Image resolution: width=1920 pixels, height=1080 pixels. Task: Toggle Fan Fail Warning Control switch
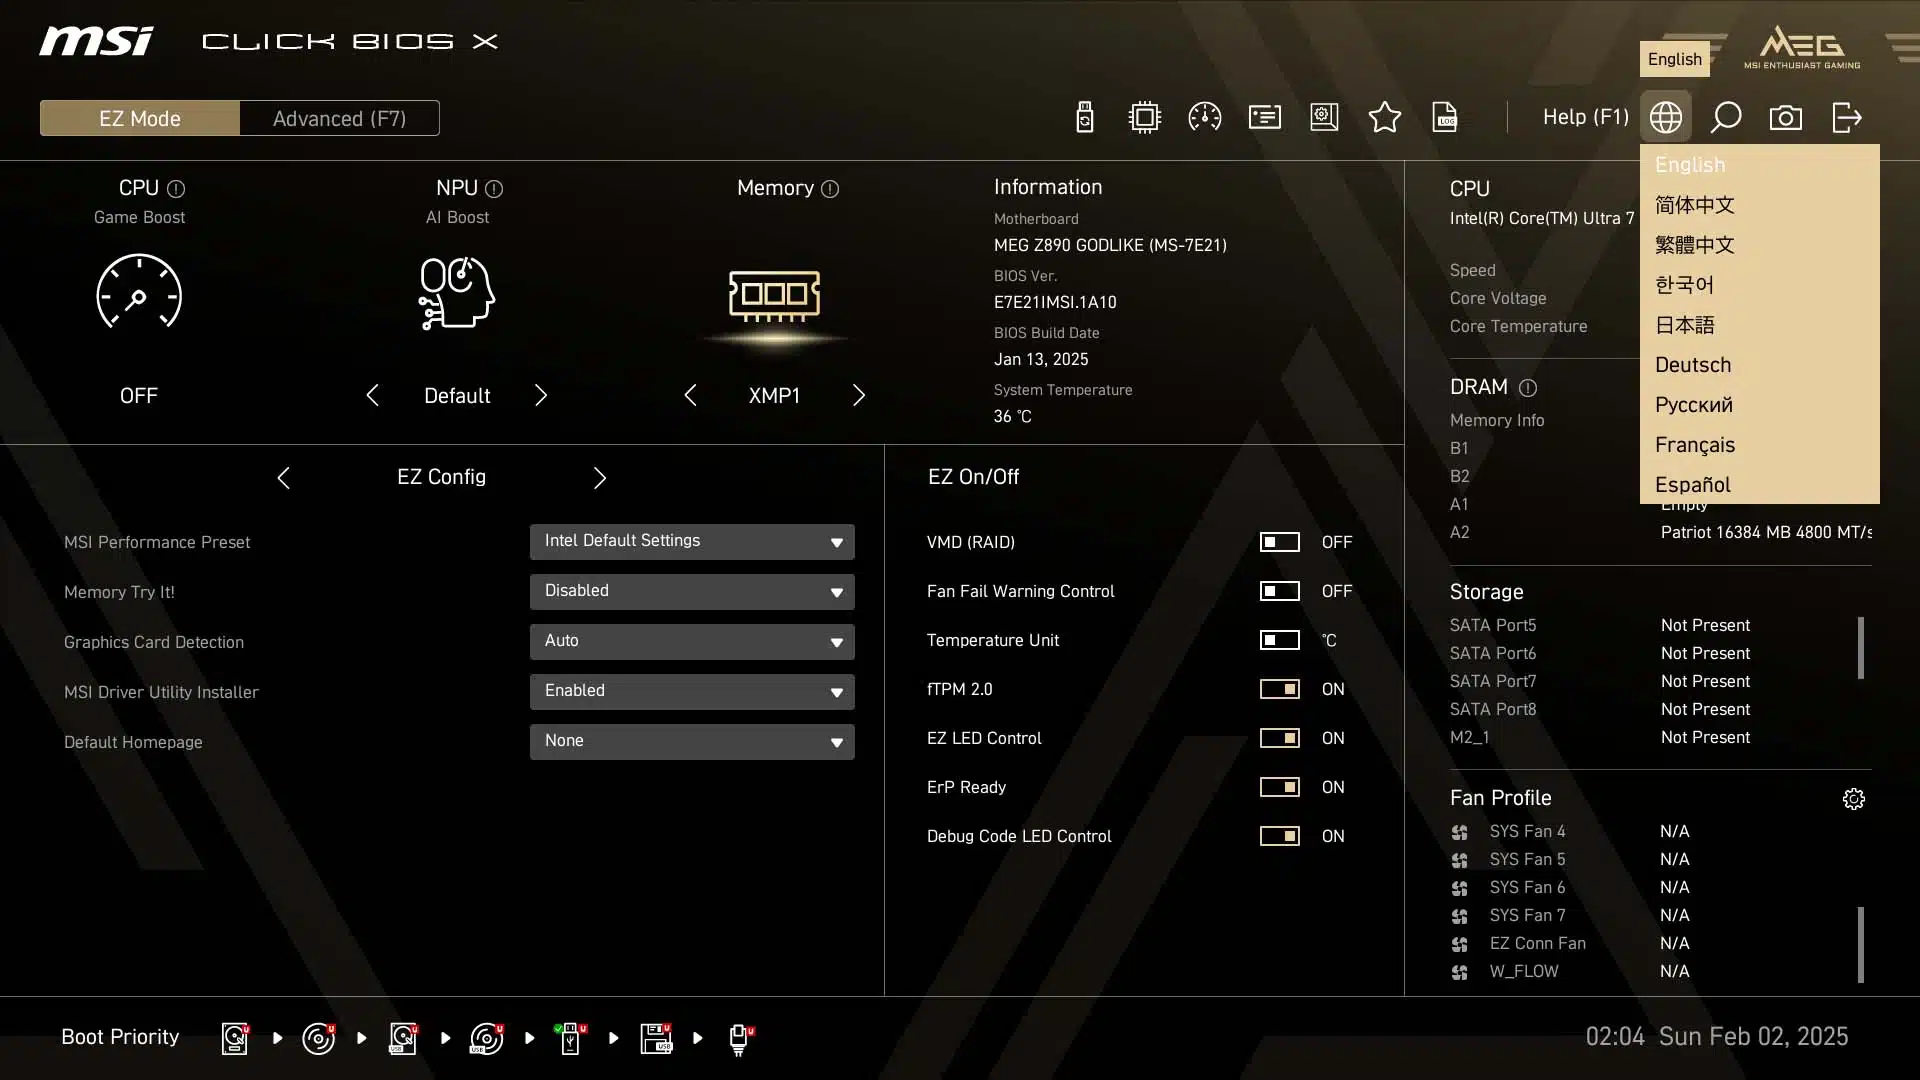point(1279,591)
